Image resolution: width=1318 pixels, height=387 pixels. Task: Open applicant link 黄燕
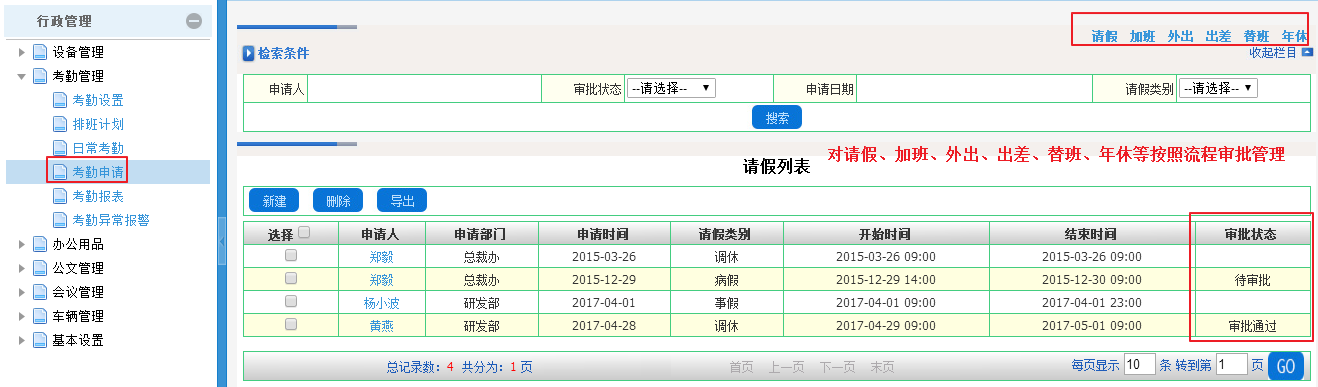coord(381,325)
